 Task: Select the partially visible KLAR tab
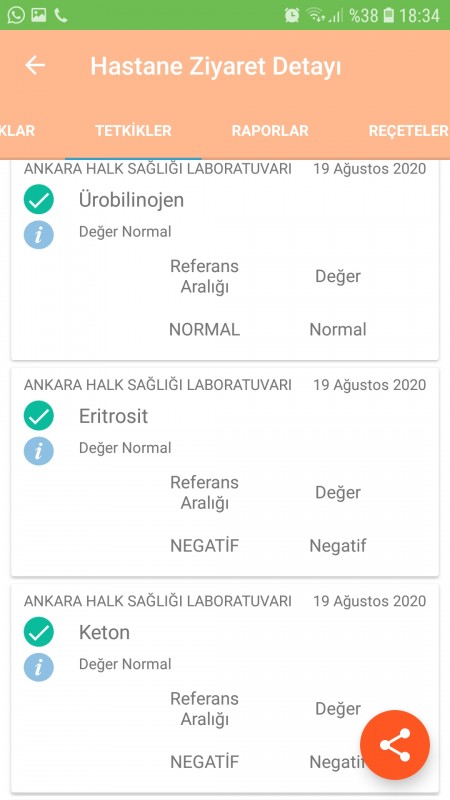tap(17, 131)
